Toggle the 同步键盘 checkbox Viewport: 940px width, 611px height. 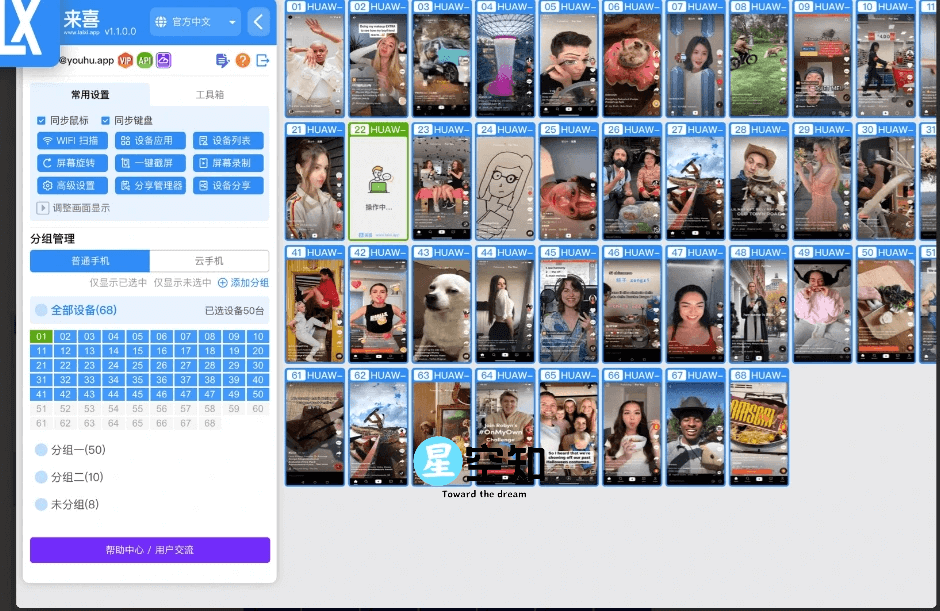(106, 121)
